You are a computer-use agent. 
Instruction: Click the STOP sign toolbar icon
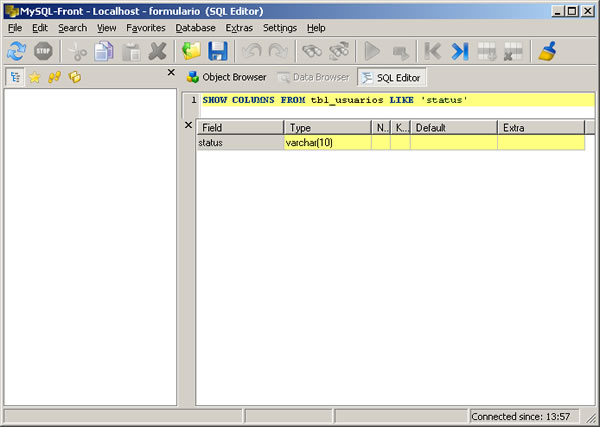(43, 51)
